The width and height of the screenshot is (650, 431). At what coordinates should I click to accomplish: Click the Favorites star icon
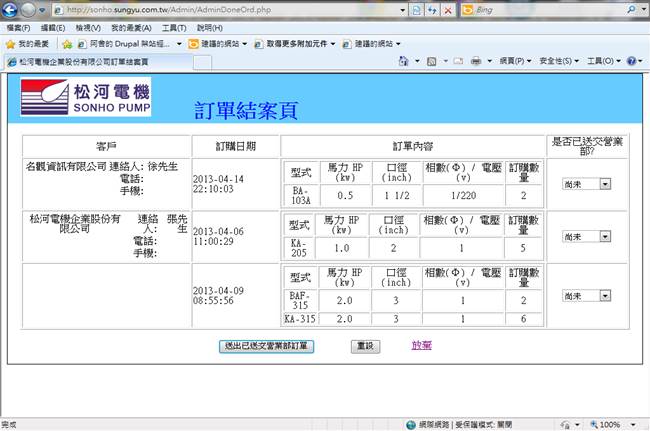coord(10,44)
